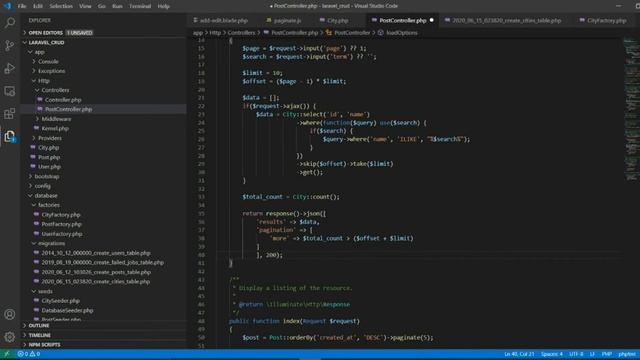
Task: Click the VS Code logo icon
Action: 7,6
